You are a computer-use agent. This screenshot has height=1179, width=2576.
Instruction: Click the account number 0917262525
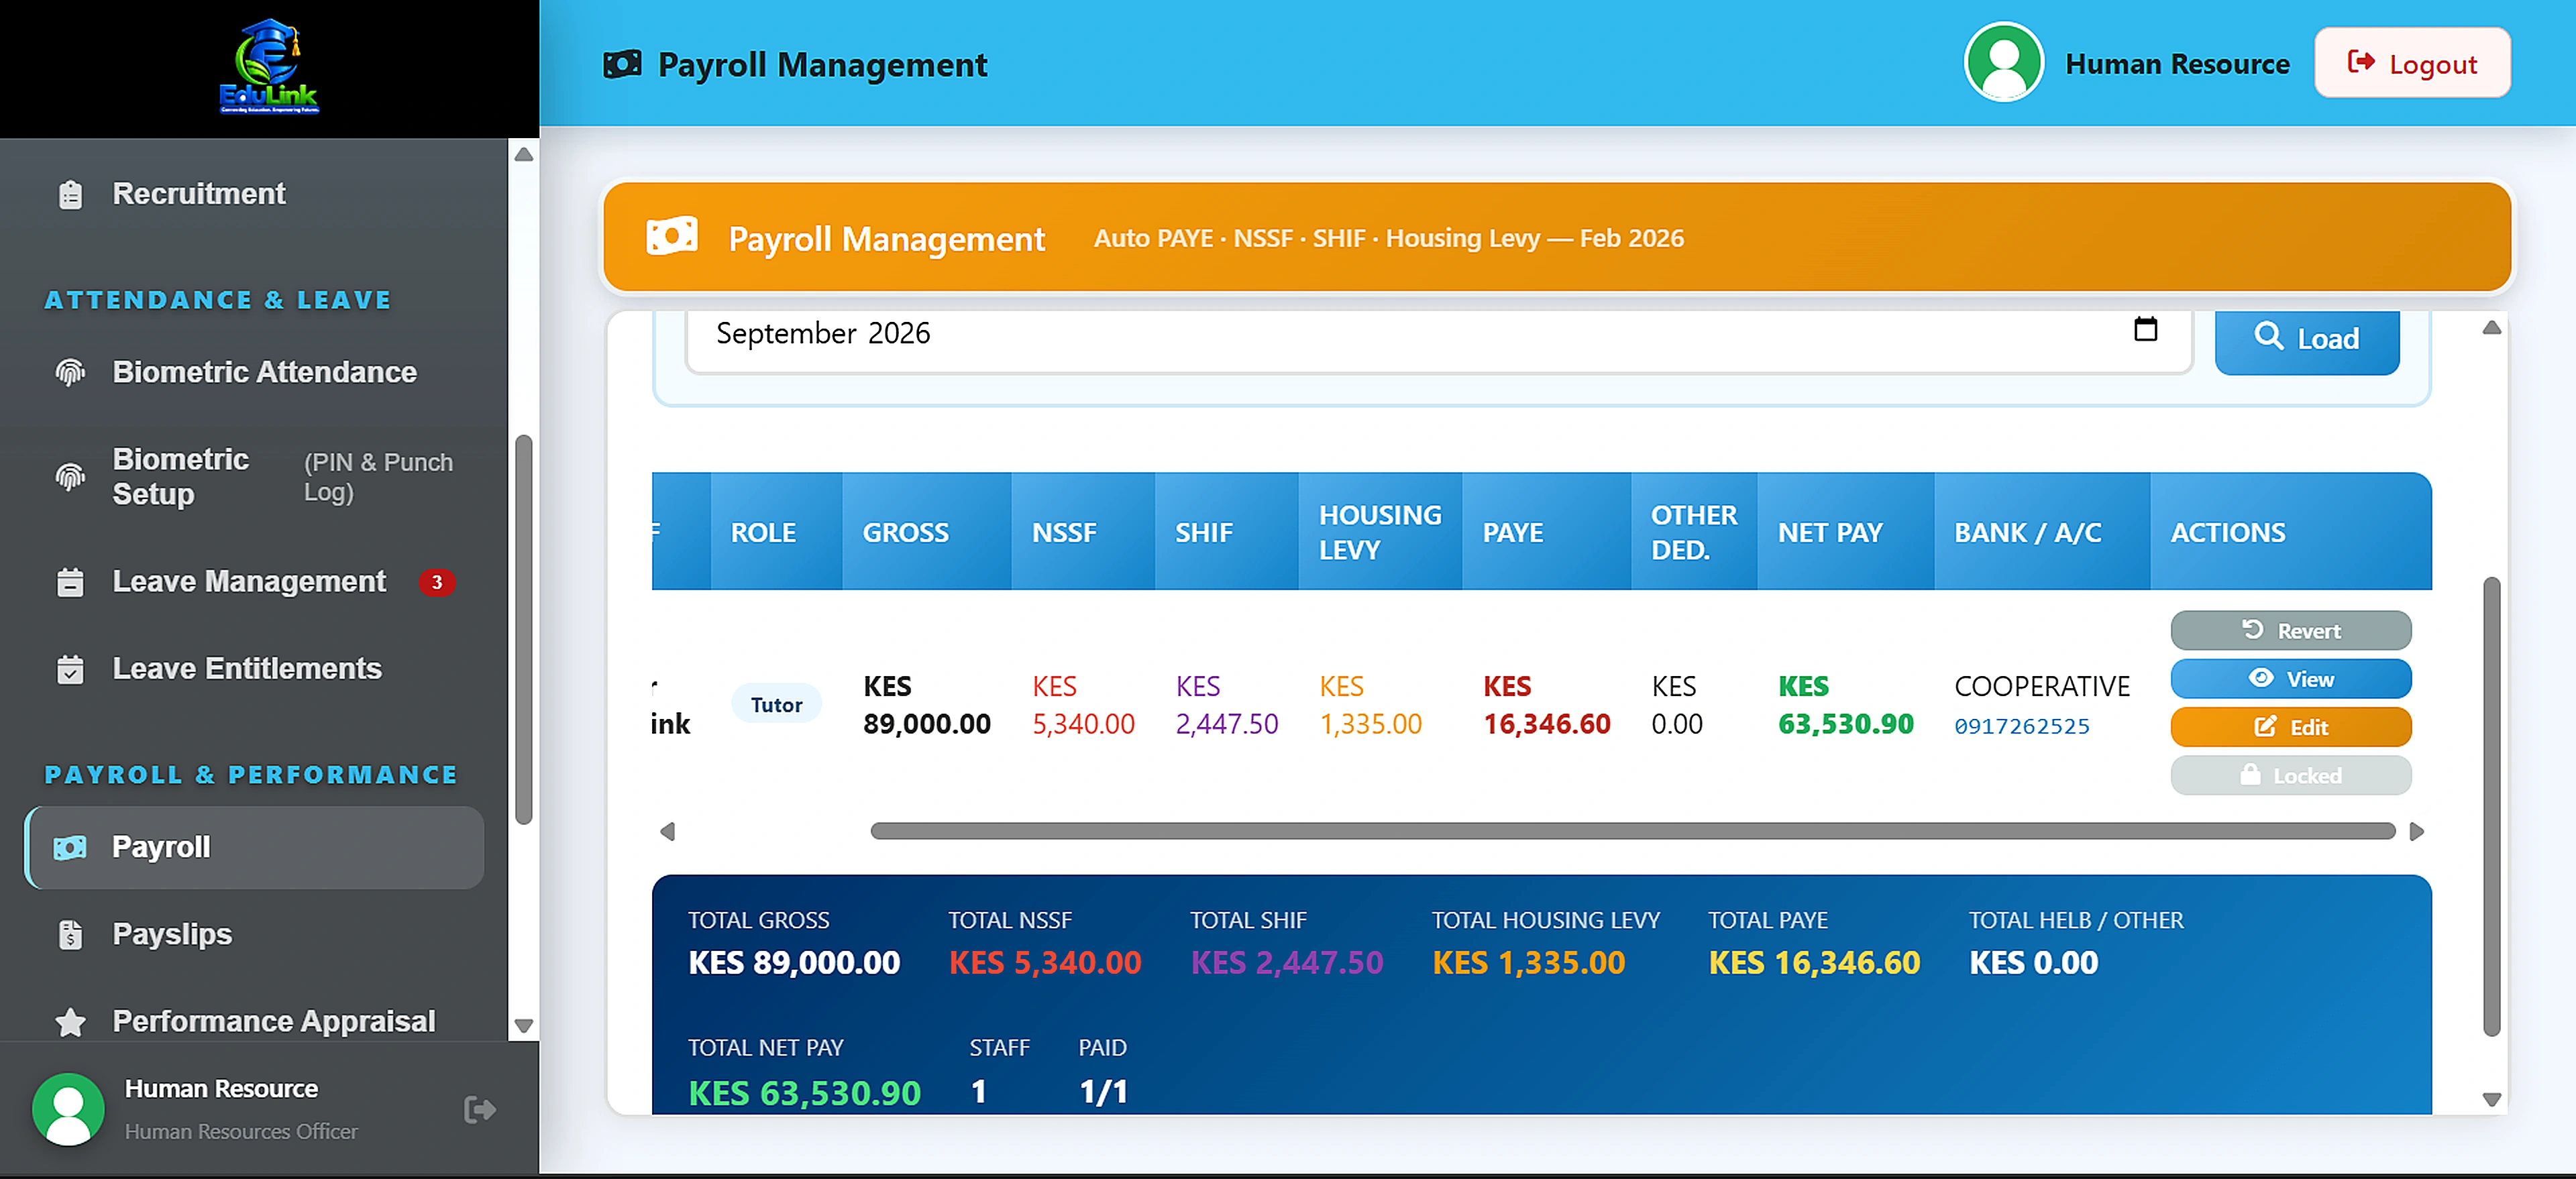pyautogui.click(x=2022, y=726)
